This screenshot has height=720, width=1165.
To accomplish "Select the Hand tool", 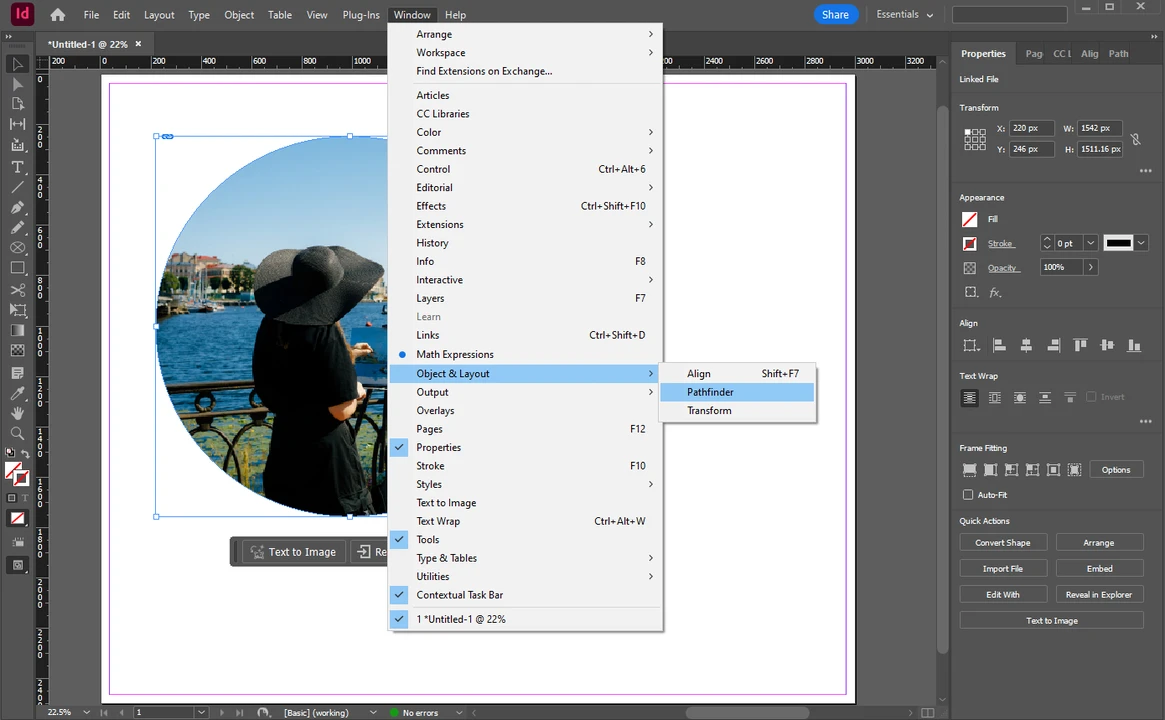I will pos(17,412).
